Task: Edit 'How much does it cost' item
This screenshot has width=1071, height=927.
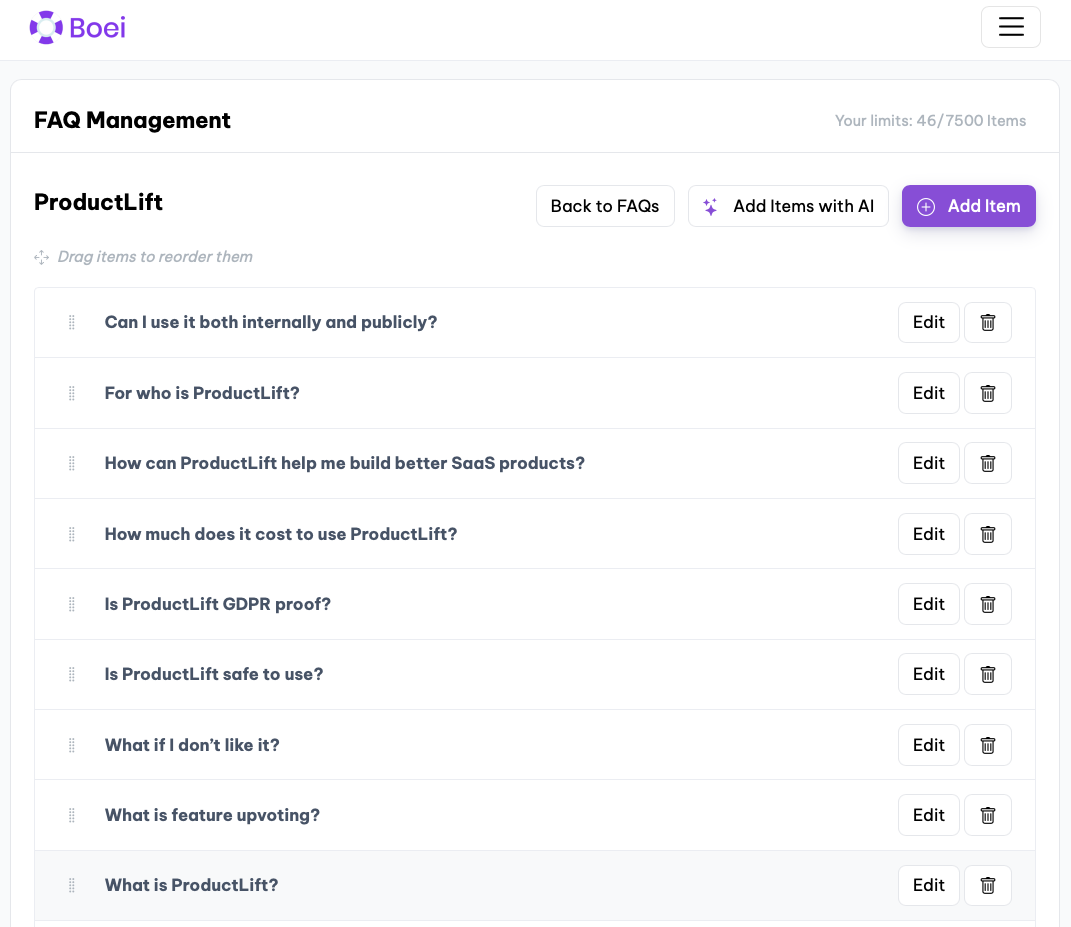Action: tap(928, 534)
